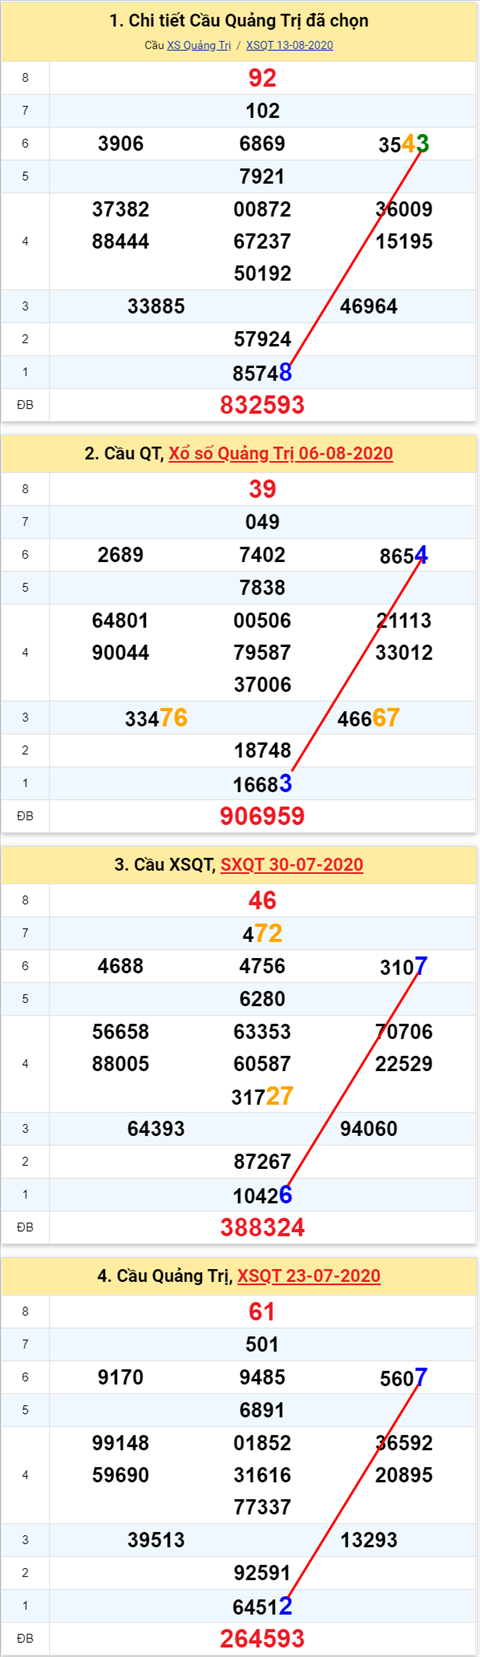
Task: Click the number 6280
Action: pos(262,998)
